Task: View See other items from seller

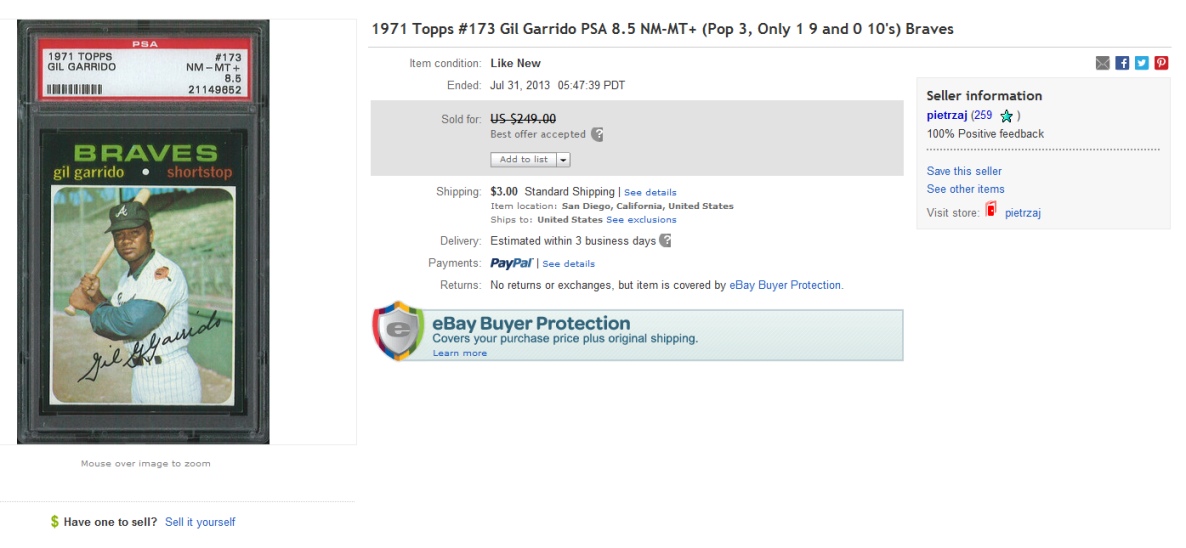Action: point(965,189)
